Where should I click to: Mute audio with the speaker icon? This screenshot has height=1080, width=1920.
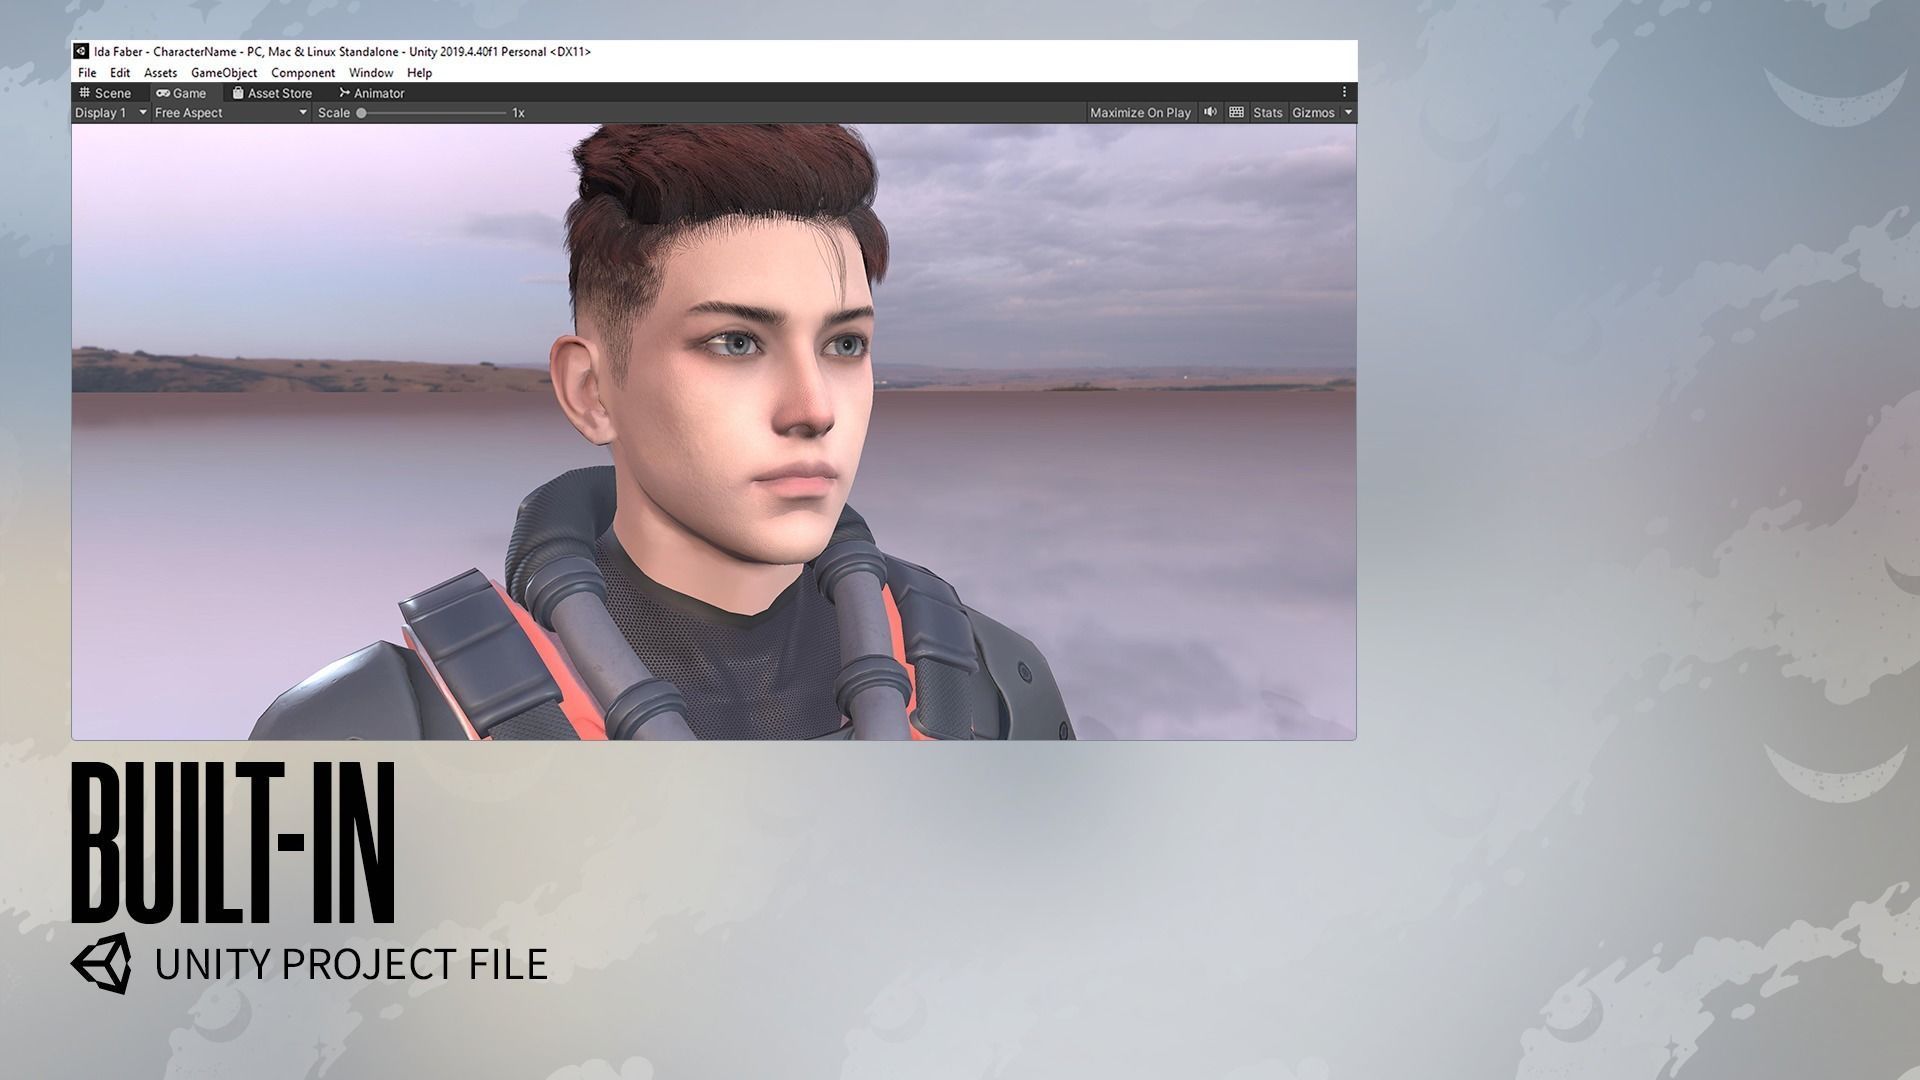tap(1210, 112)
